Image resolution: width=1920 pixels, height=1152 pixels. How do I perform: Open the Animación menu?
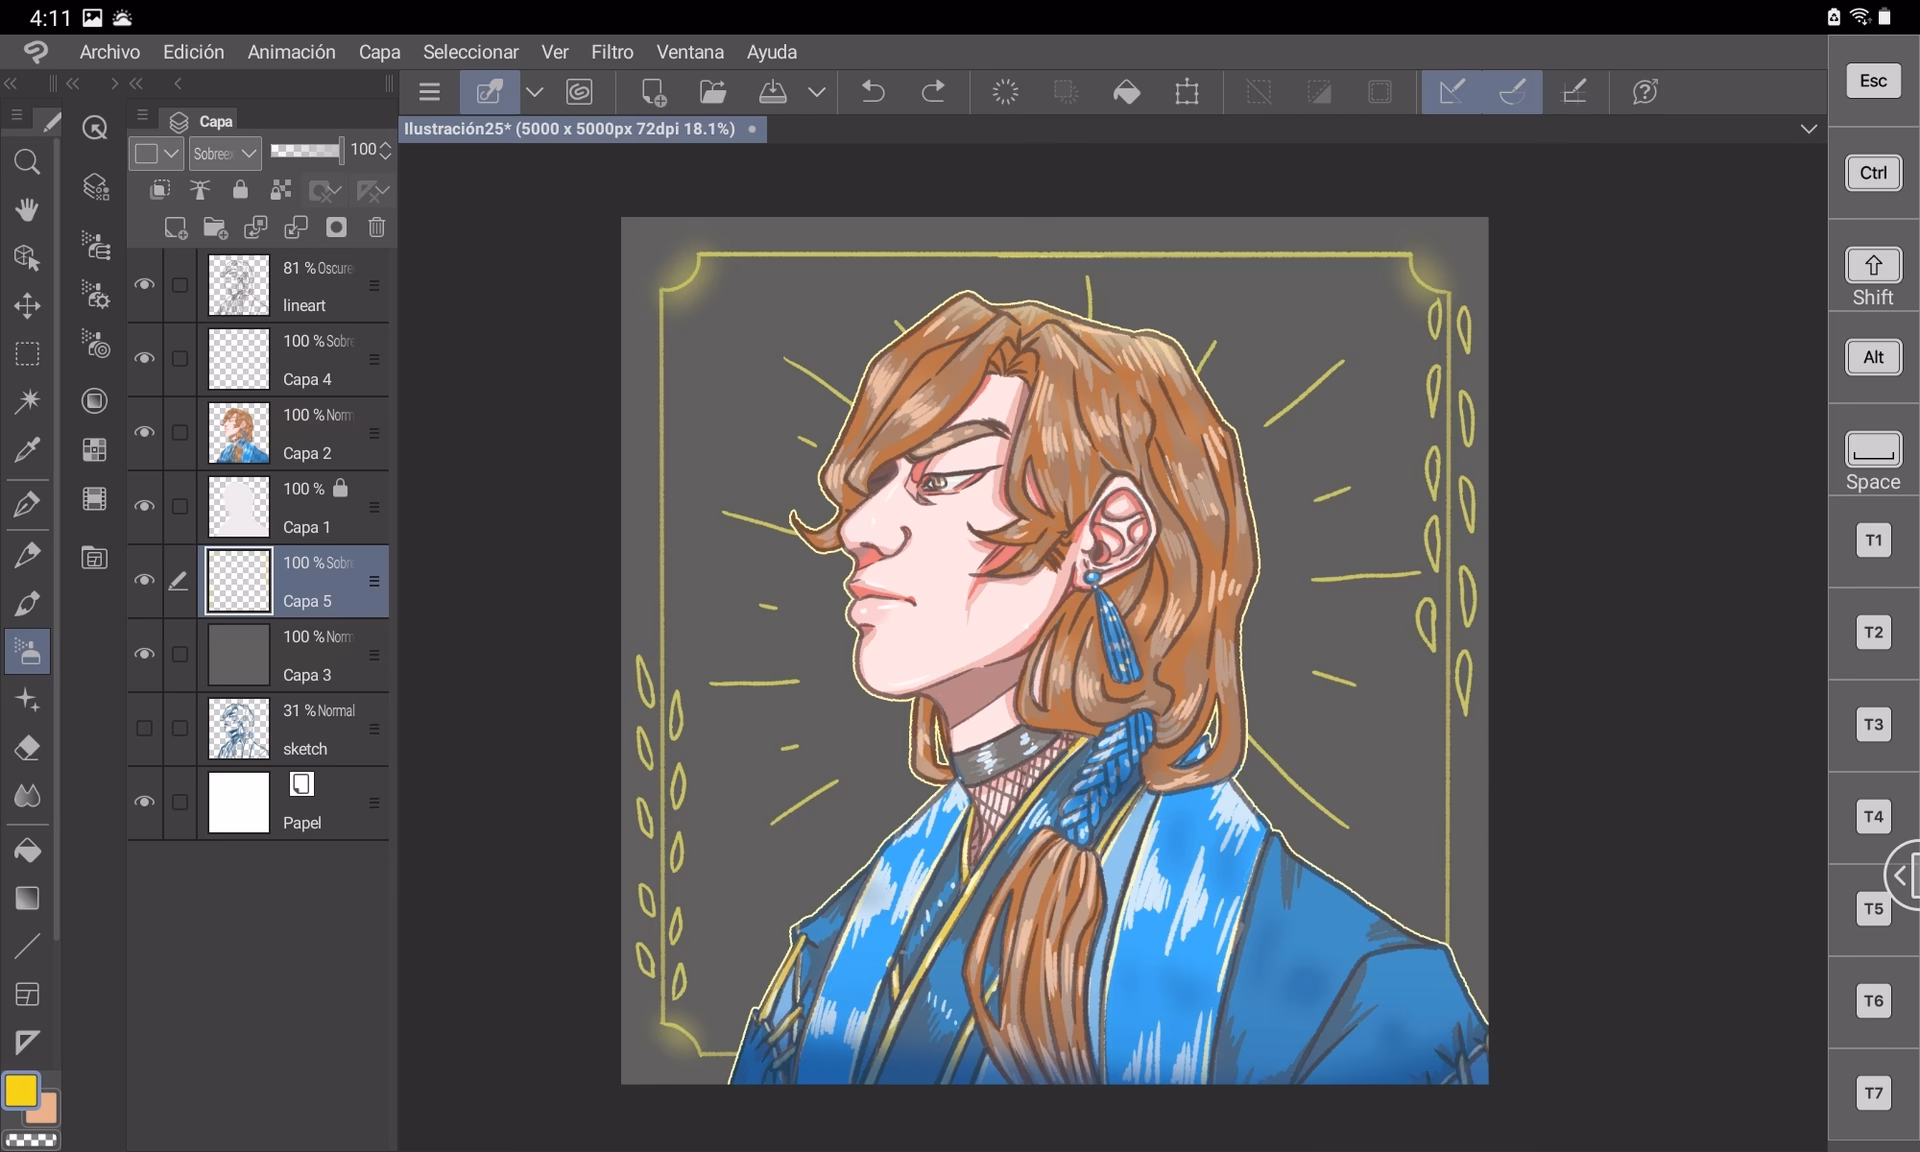click(291, 52)
